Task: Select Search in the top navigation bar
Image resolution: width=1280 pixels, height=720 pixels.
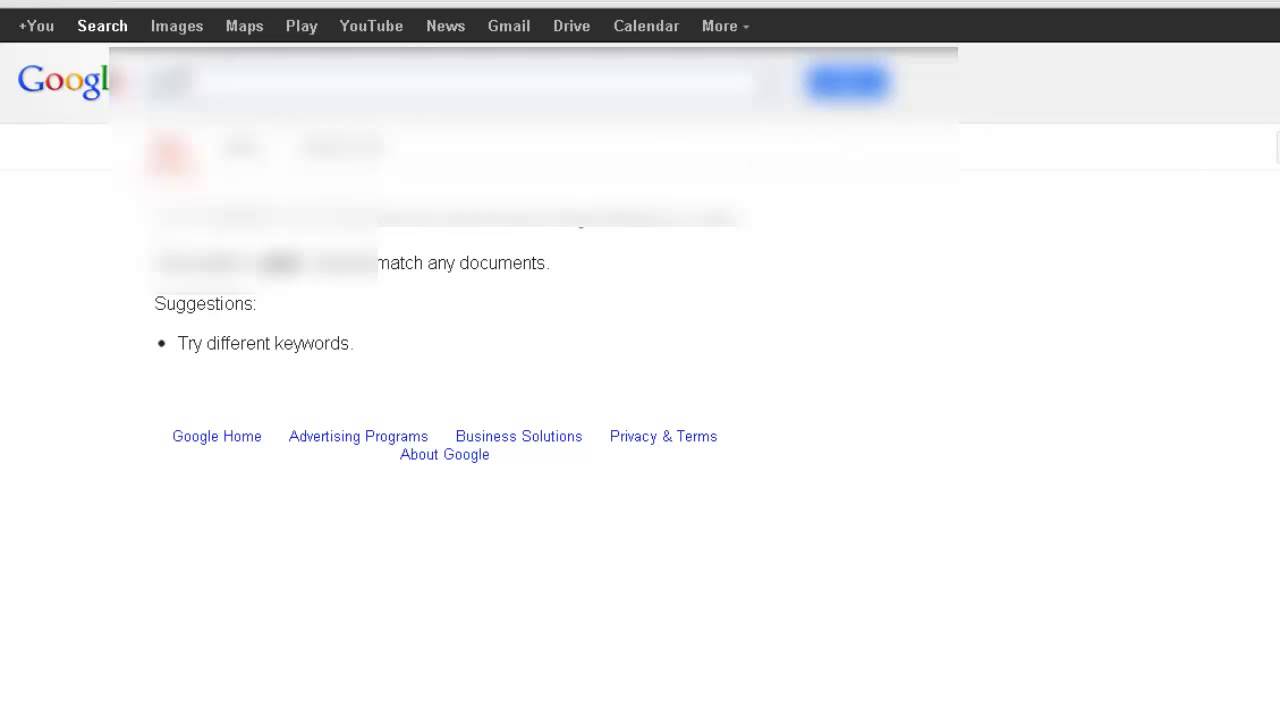Action: click(102, 26)
